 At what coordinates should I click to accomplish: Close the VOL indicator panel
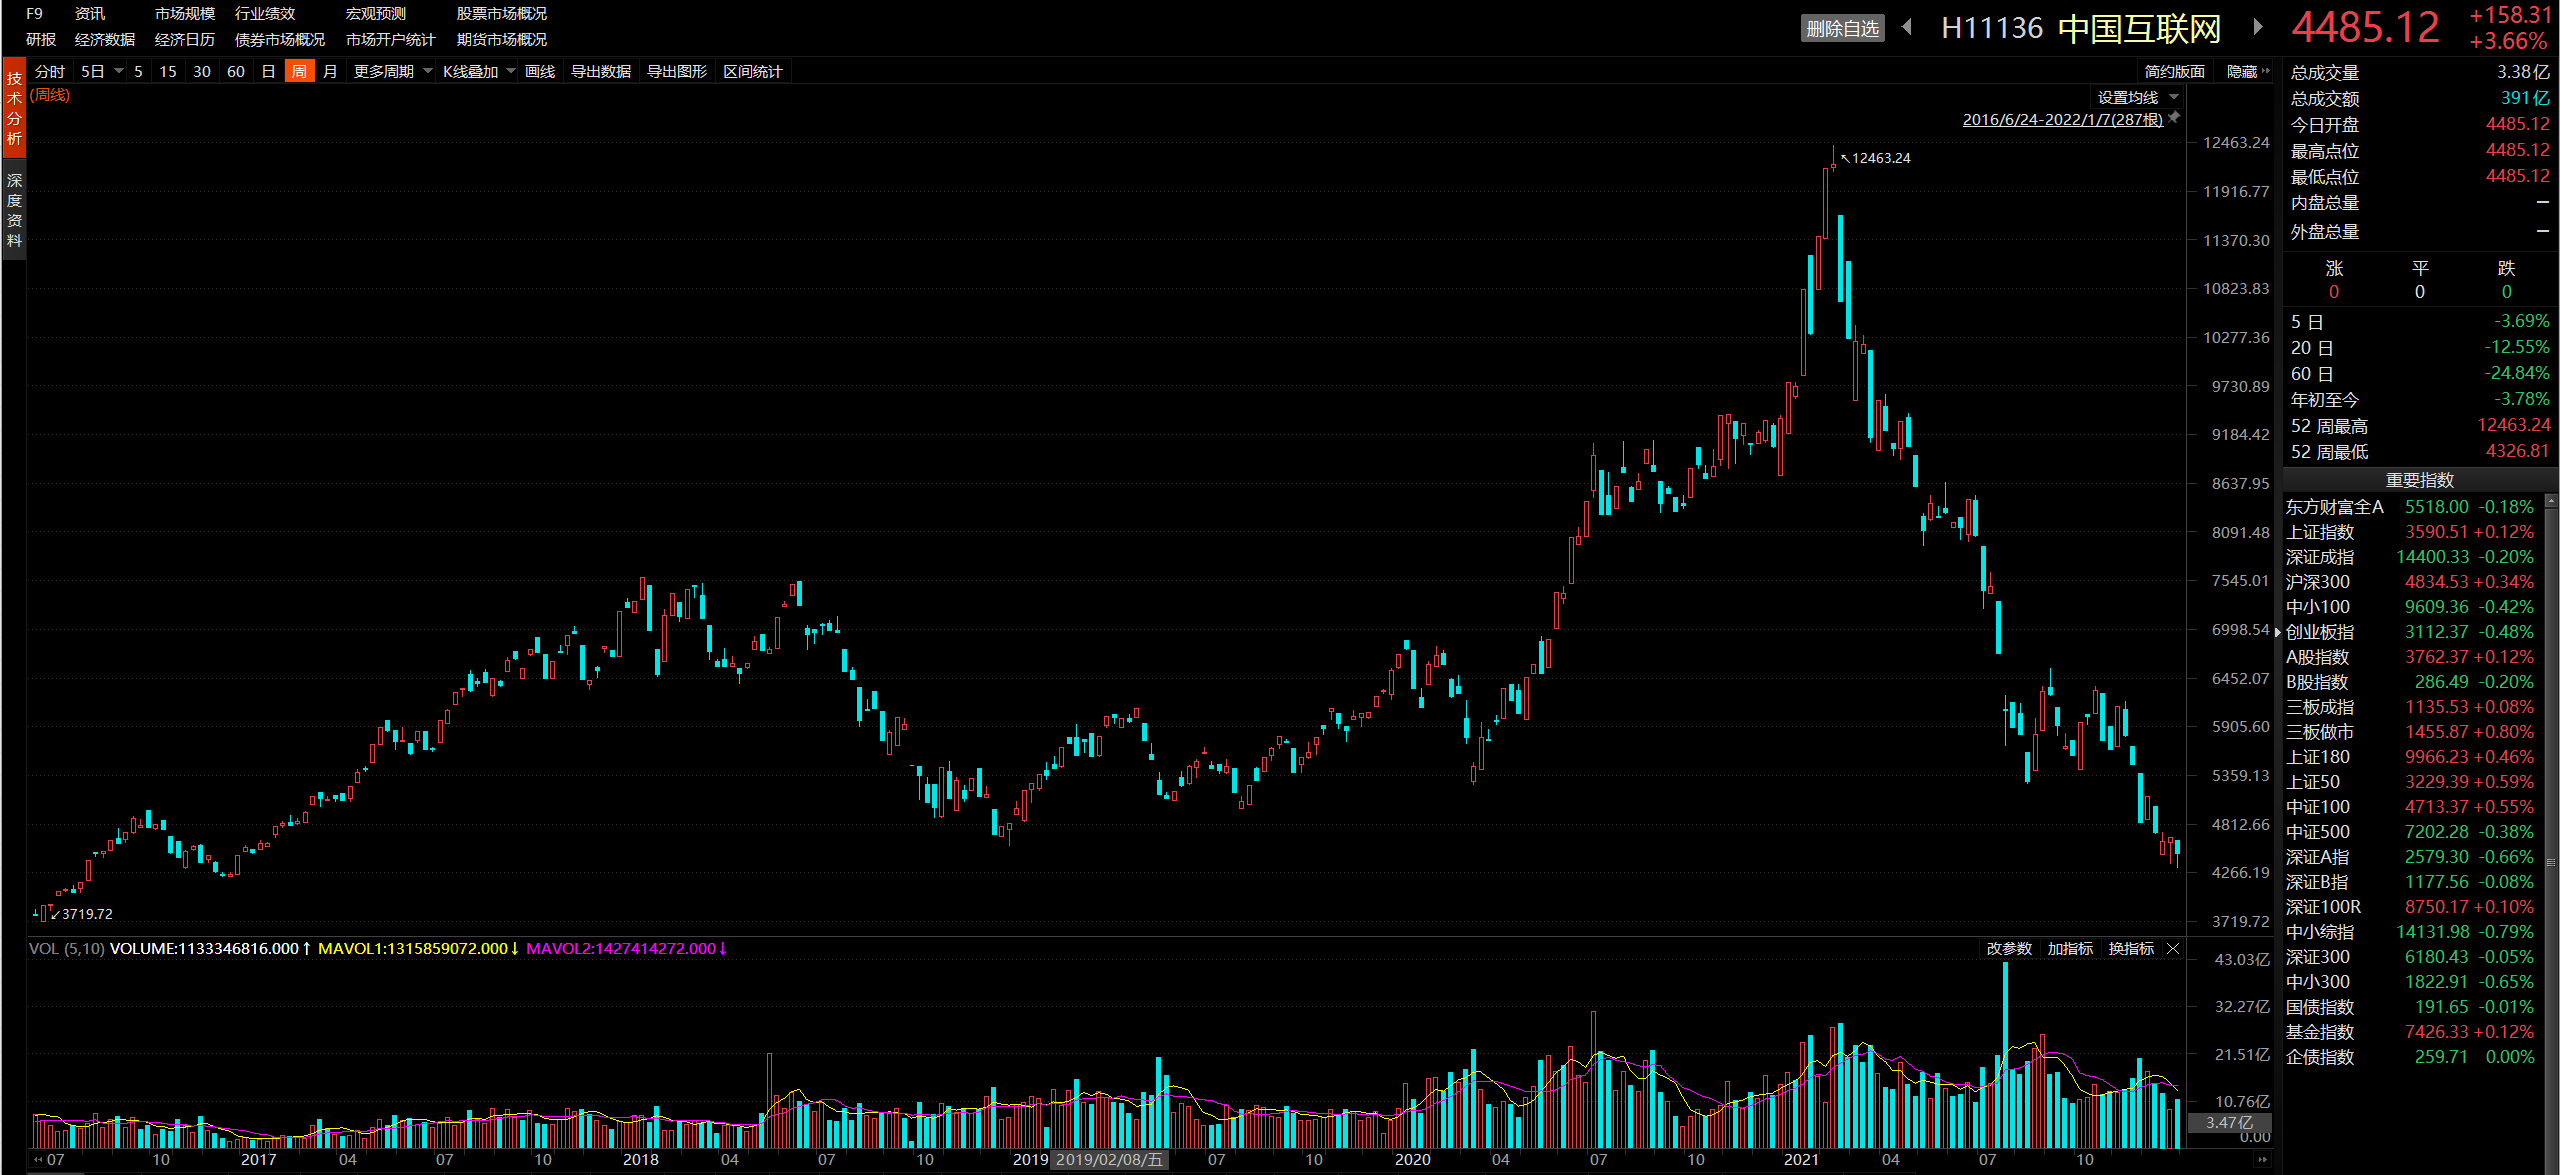point(2173,949)
